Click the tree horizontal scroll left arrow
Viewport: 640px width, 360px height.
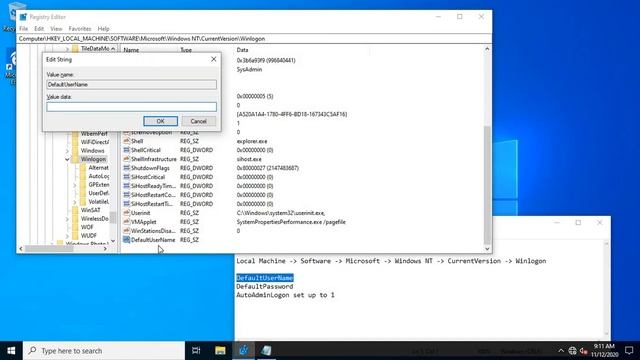point(21,249)
